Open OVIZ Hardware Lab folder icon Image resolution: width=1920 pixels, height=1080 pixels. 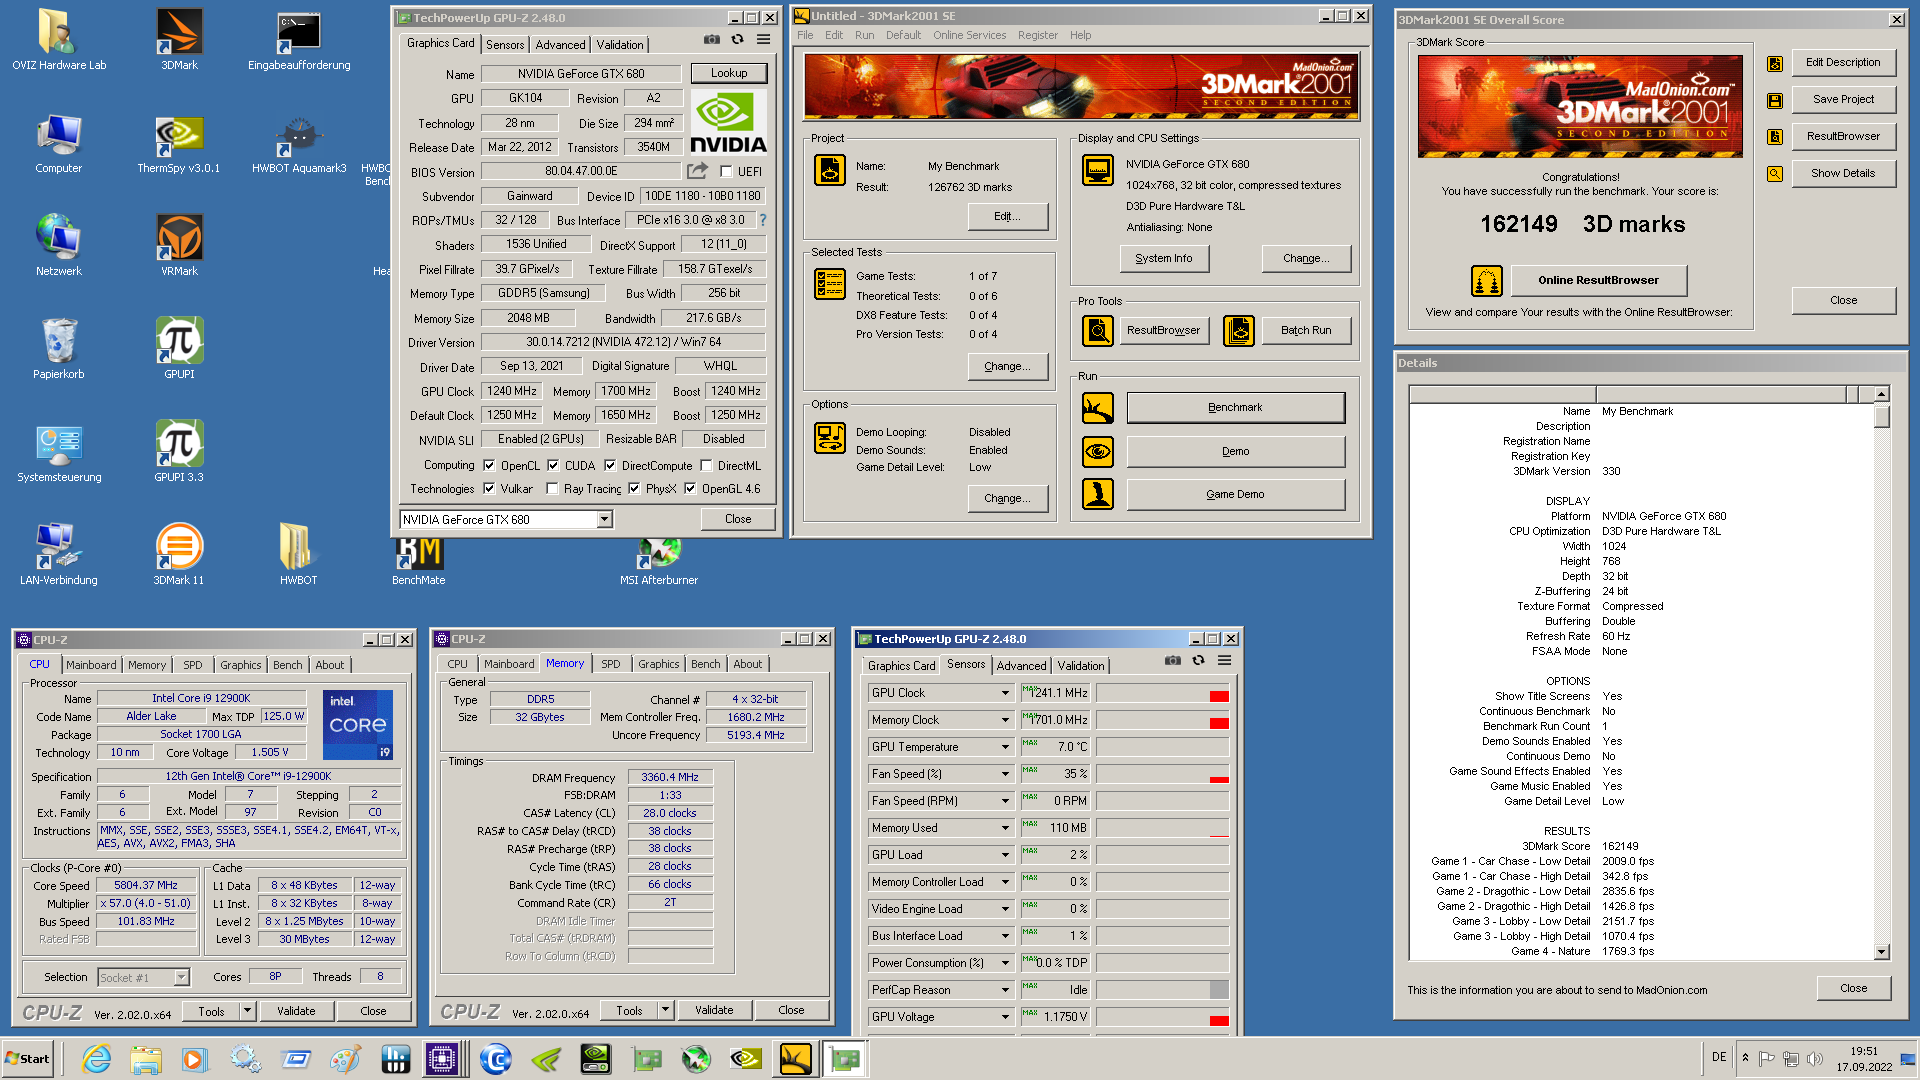[59, 40]
